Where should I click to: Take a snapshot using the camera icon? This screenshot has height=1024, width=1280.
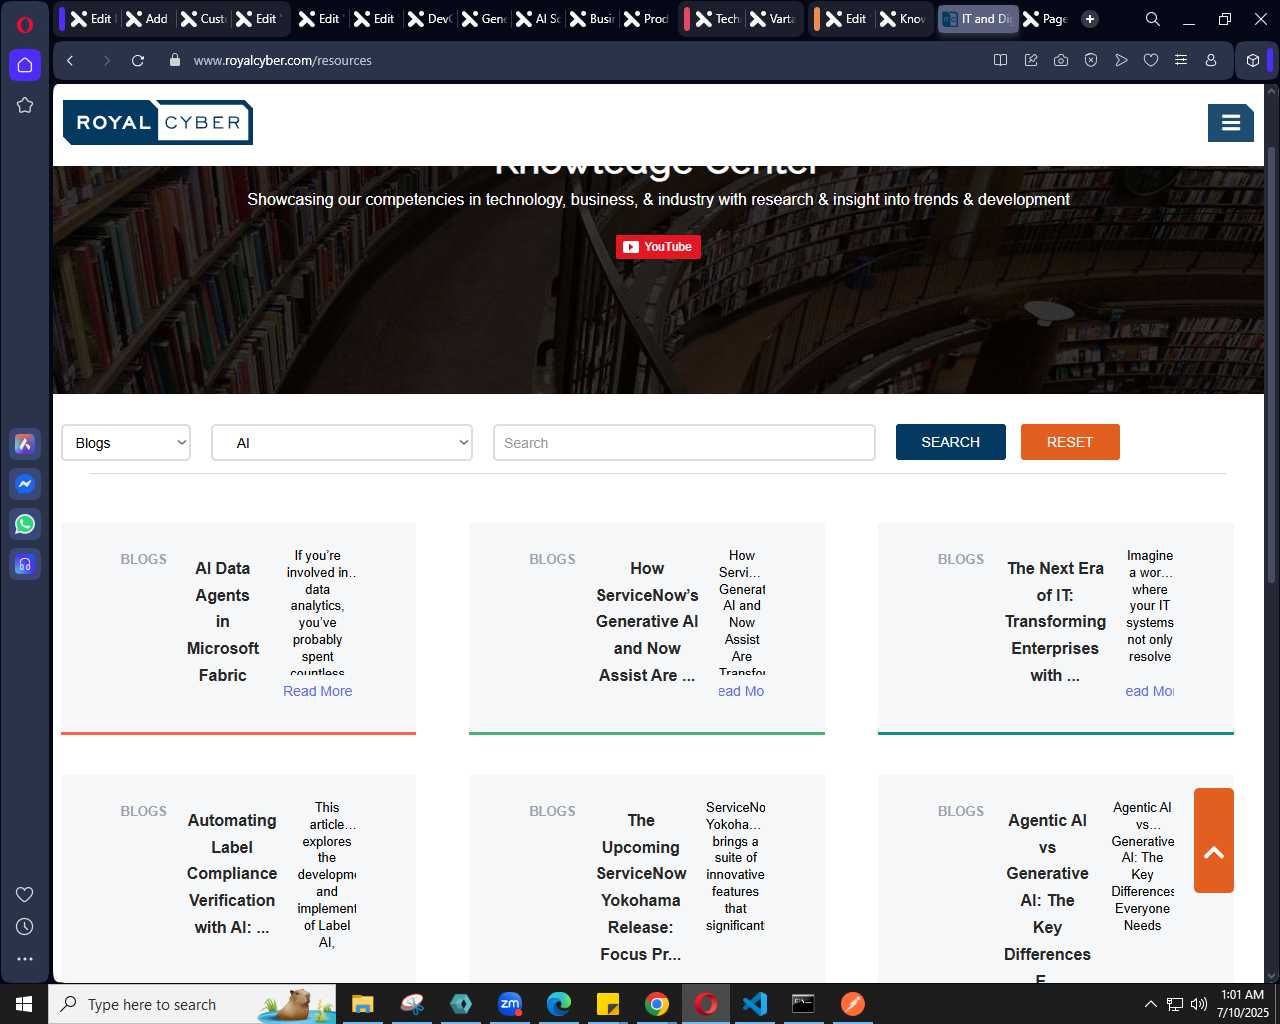point(1060,60)
